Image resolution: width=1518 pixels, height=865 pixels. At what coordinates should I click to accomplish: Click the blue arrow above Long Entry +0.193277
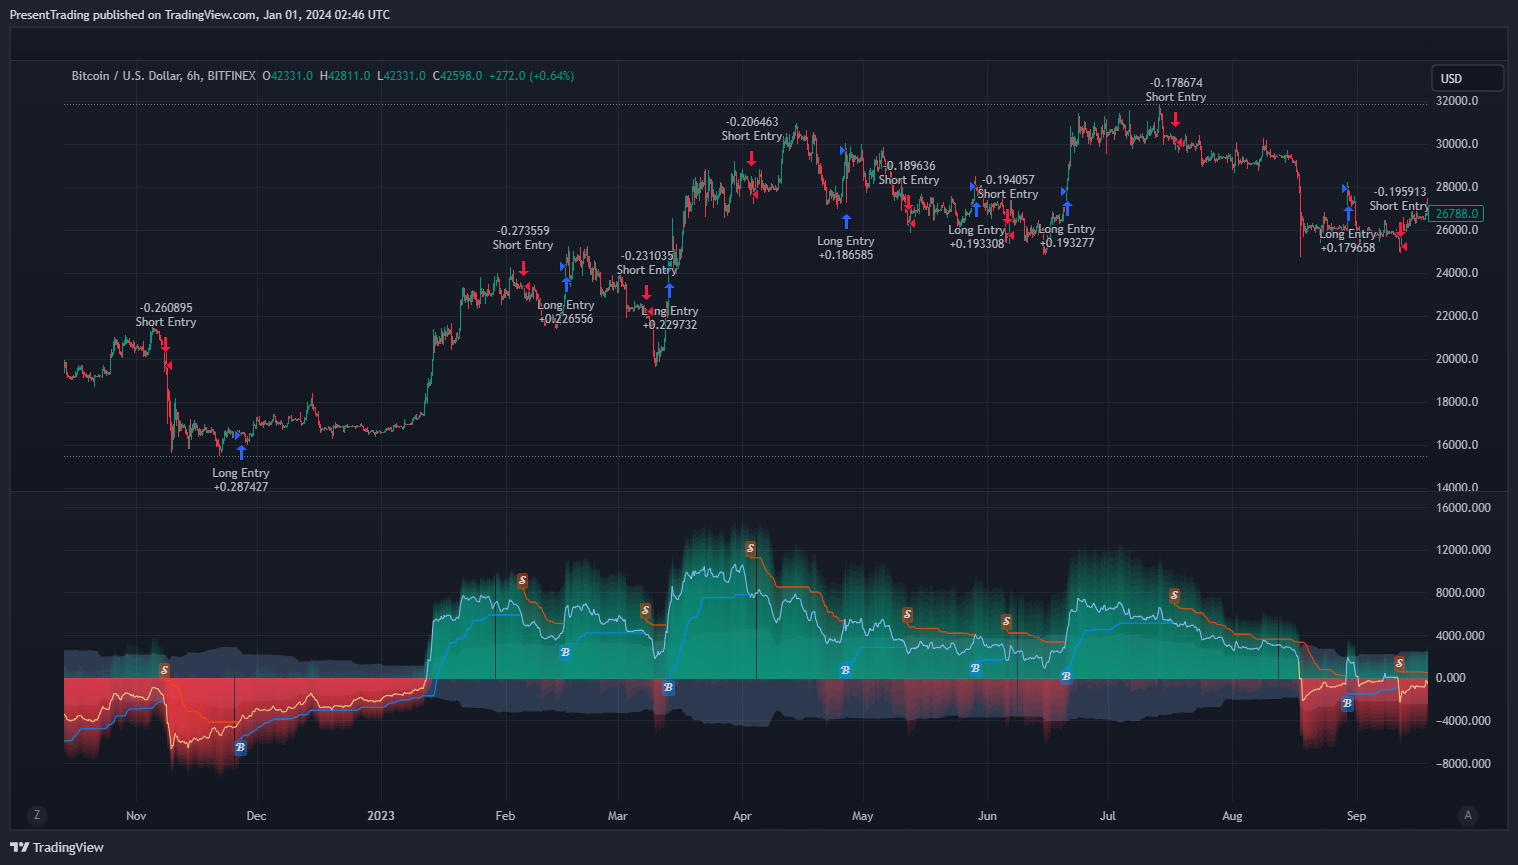coord(1067,209)
